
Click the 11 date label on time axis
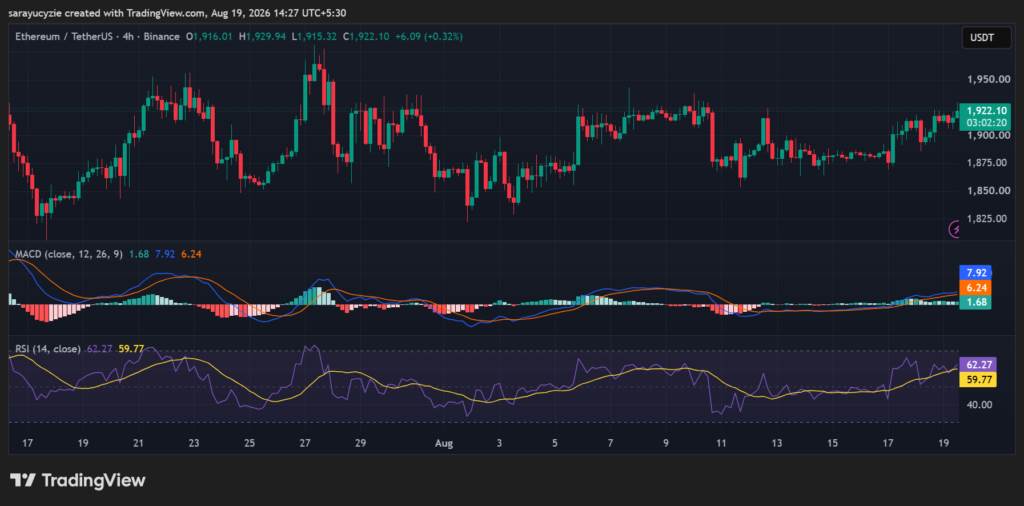(x=720, y=443)
